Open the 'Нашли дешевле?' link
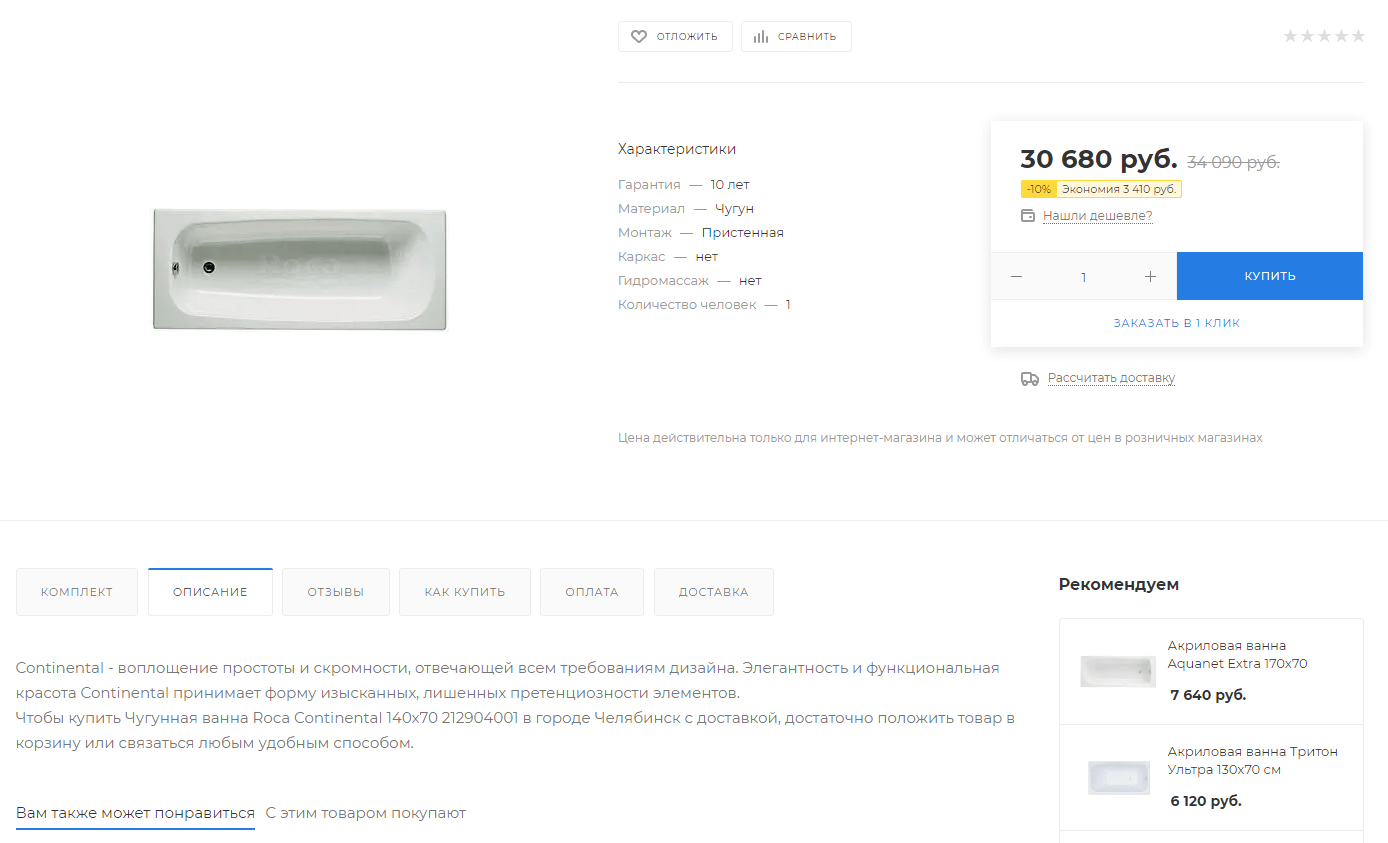The image size is (1388, 843). pos(1097,216)
